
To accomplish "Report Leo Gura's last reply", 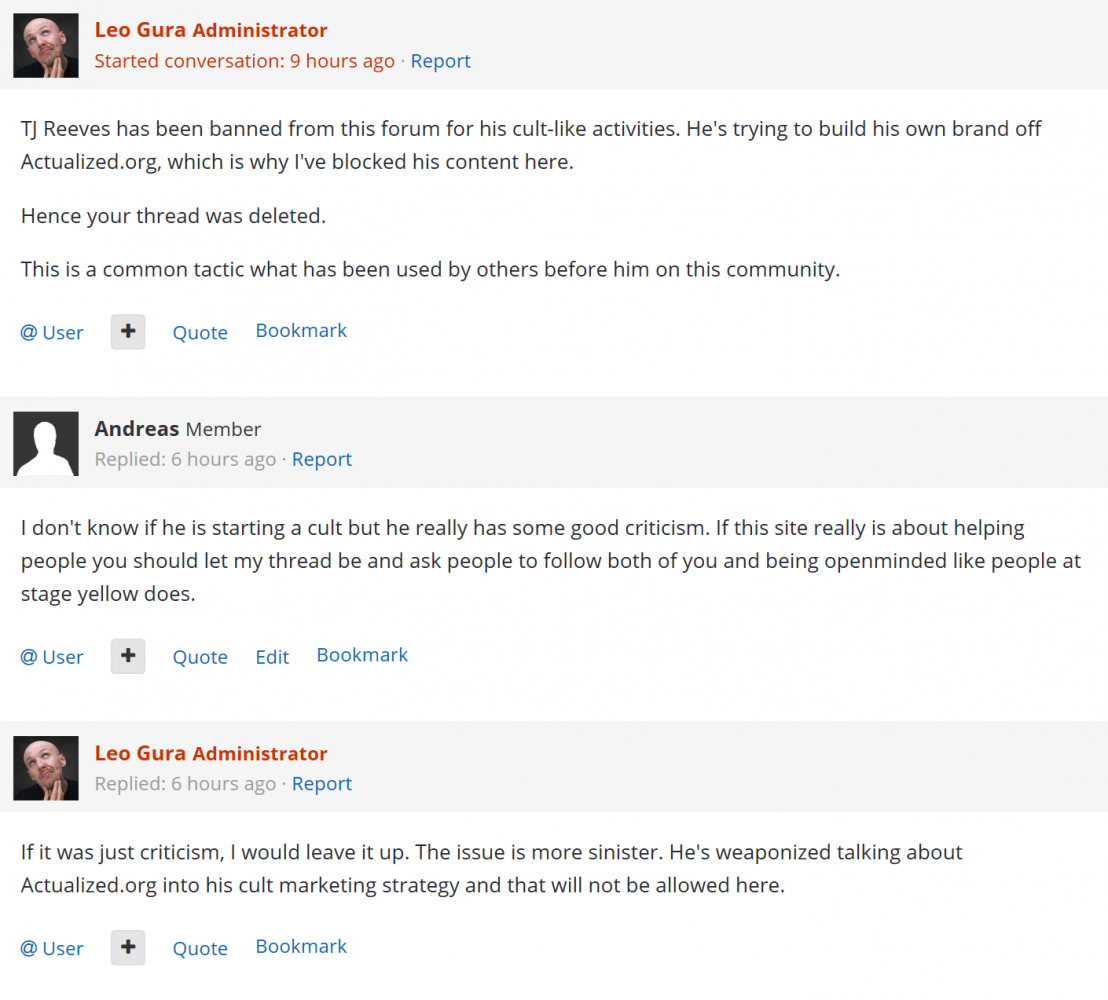I will (321, 784).
